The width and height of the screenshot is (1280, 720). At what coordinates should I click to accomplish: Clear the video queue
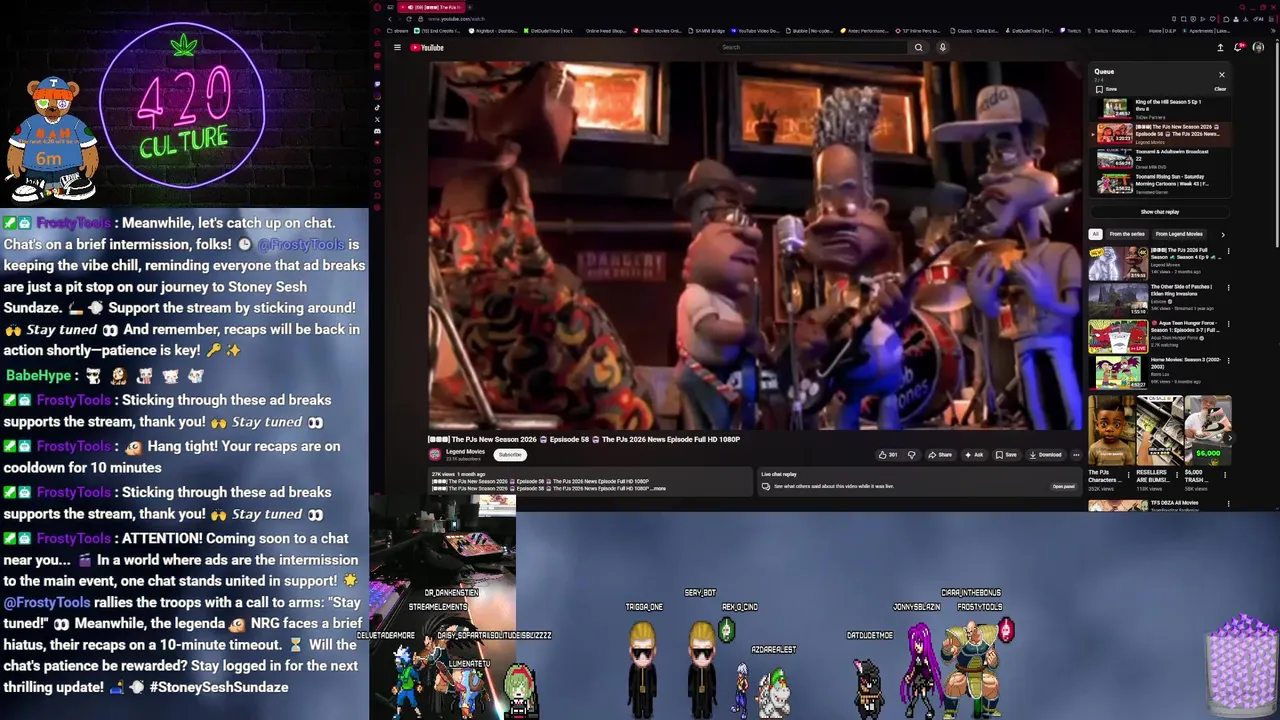tap(1220, 89)
